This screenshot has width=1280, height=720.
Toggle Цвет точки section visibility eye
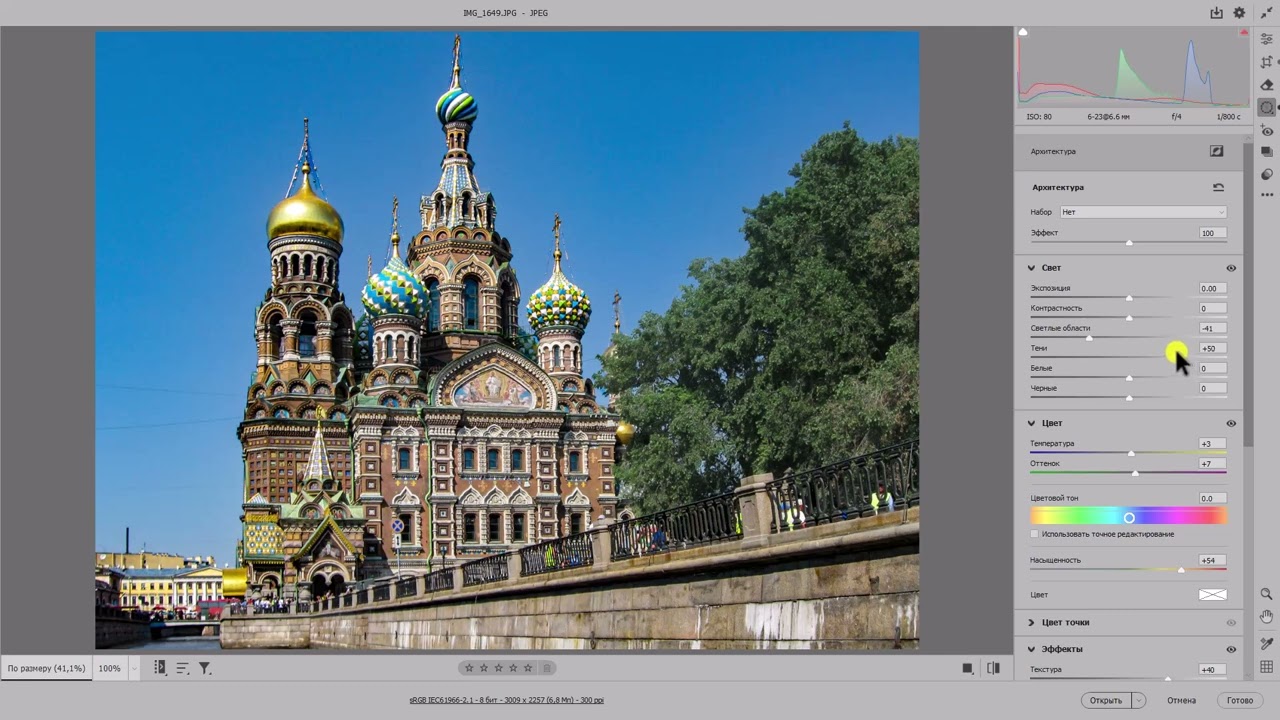point(1231,622)
